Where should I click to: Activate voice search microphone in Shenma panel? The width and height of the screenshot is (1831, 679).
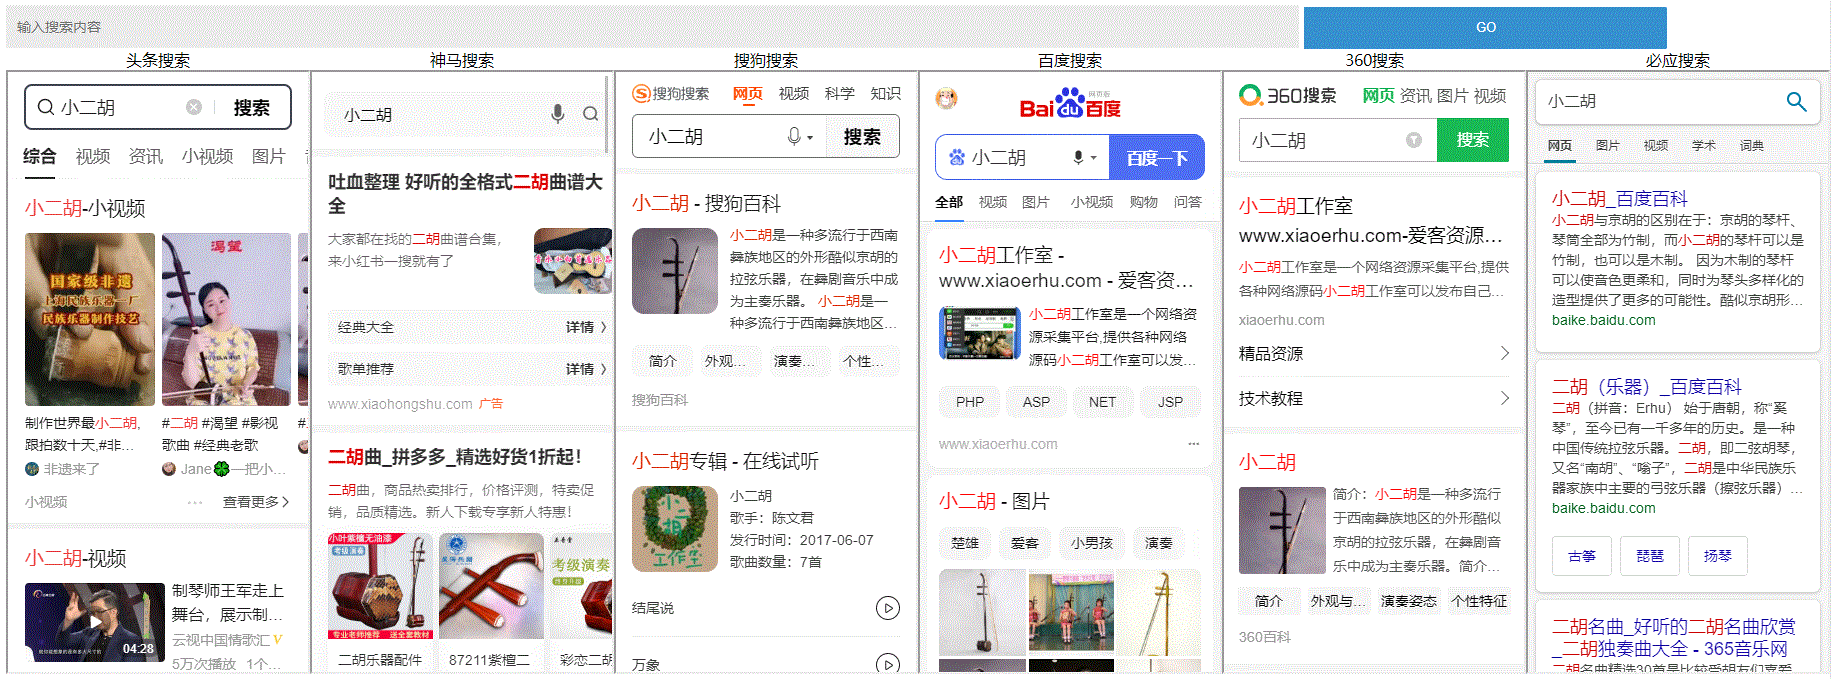pos(558,114)
